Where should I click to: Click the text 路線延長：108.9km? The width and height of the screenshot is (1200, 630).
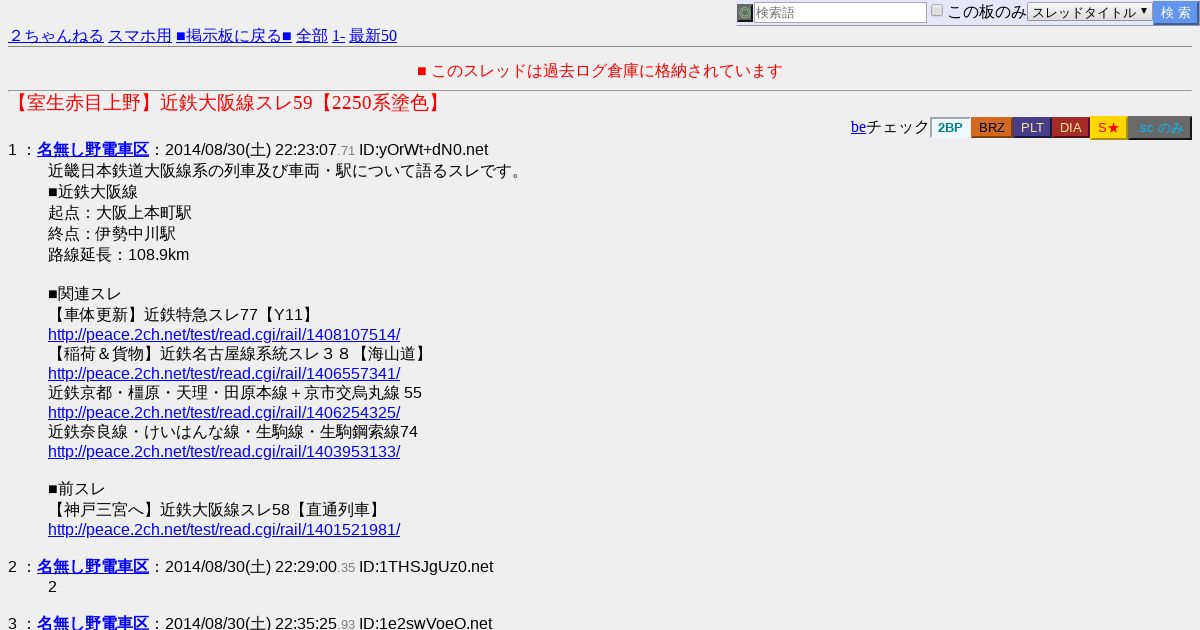click(x=118, y=255)
